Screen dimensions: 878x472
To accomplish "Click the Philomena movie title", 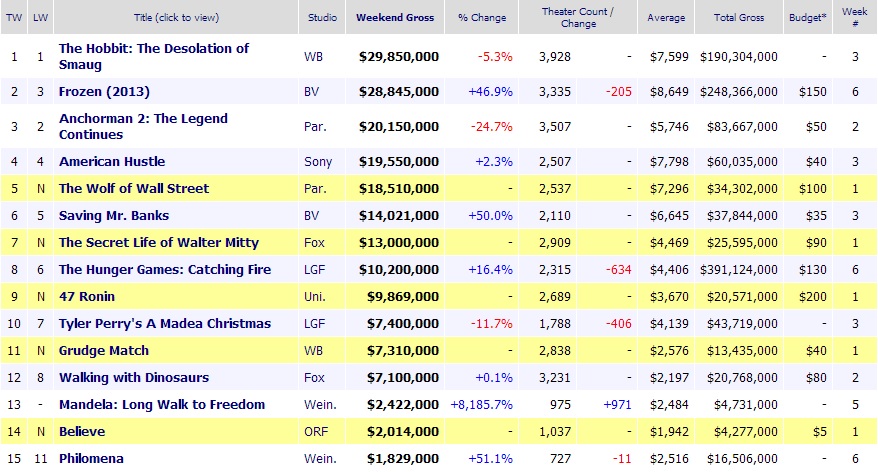I will pyautogui.click(x=91, y=458).
